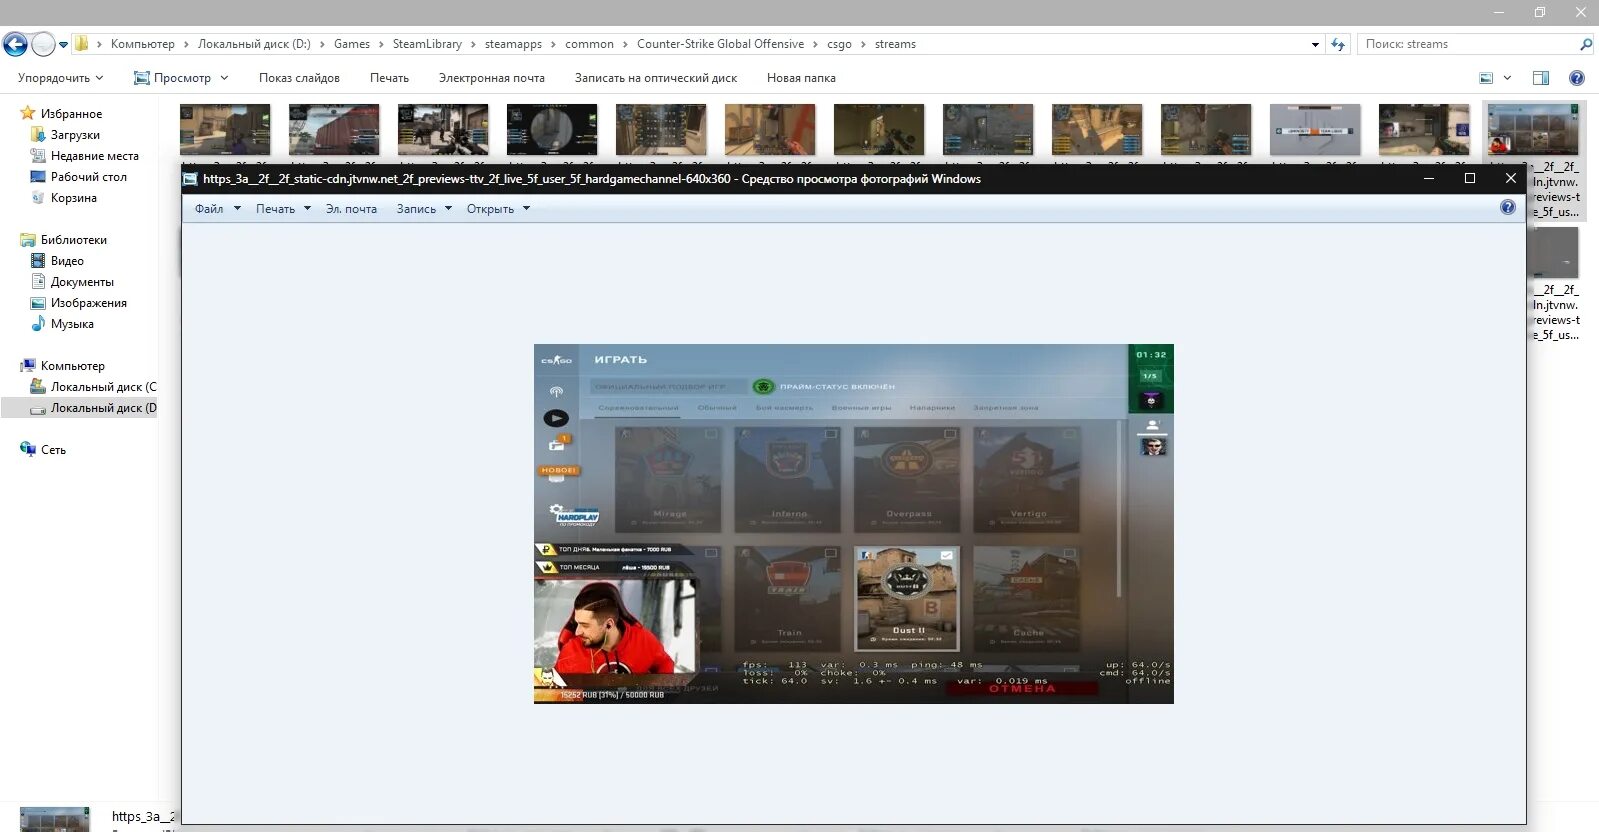Open the Печать menu in photo viewer

[x=283, y=209]
